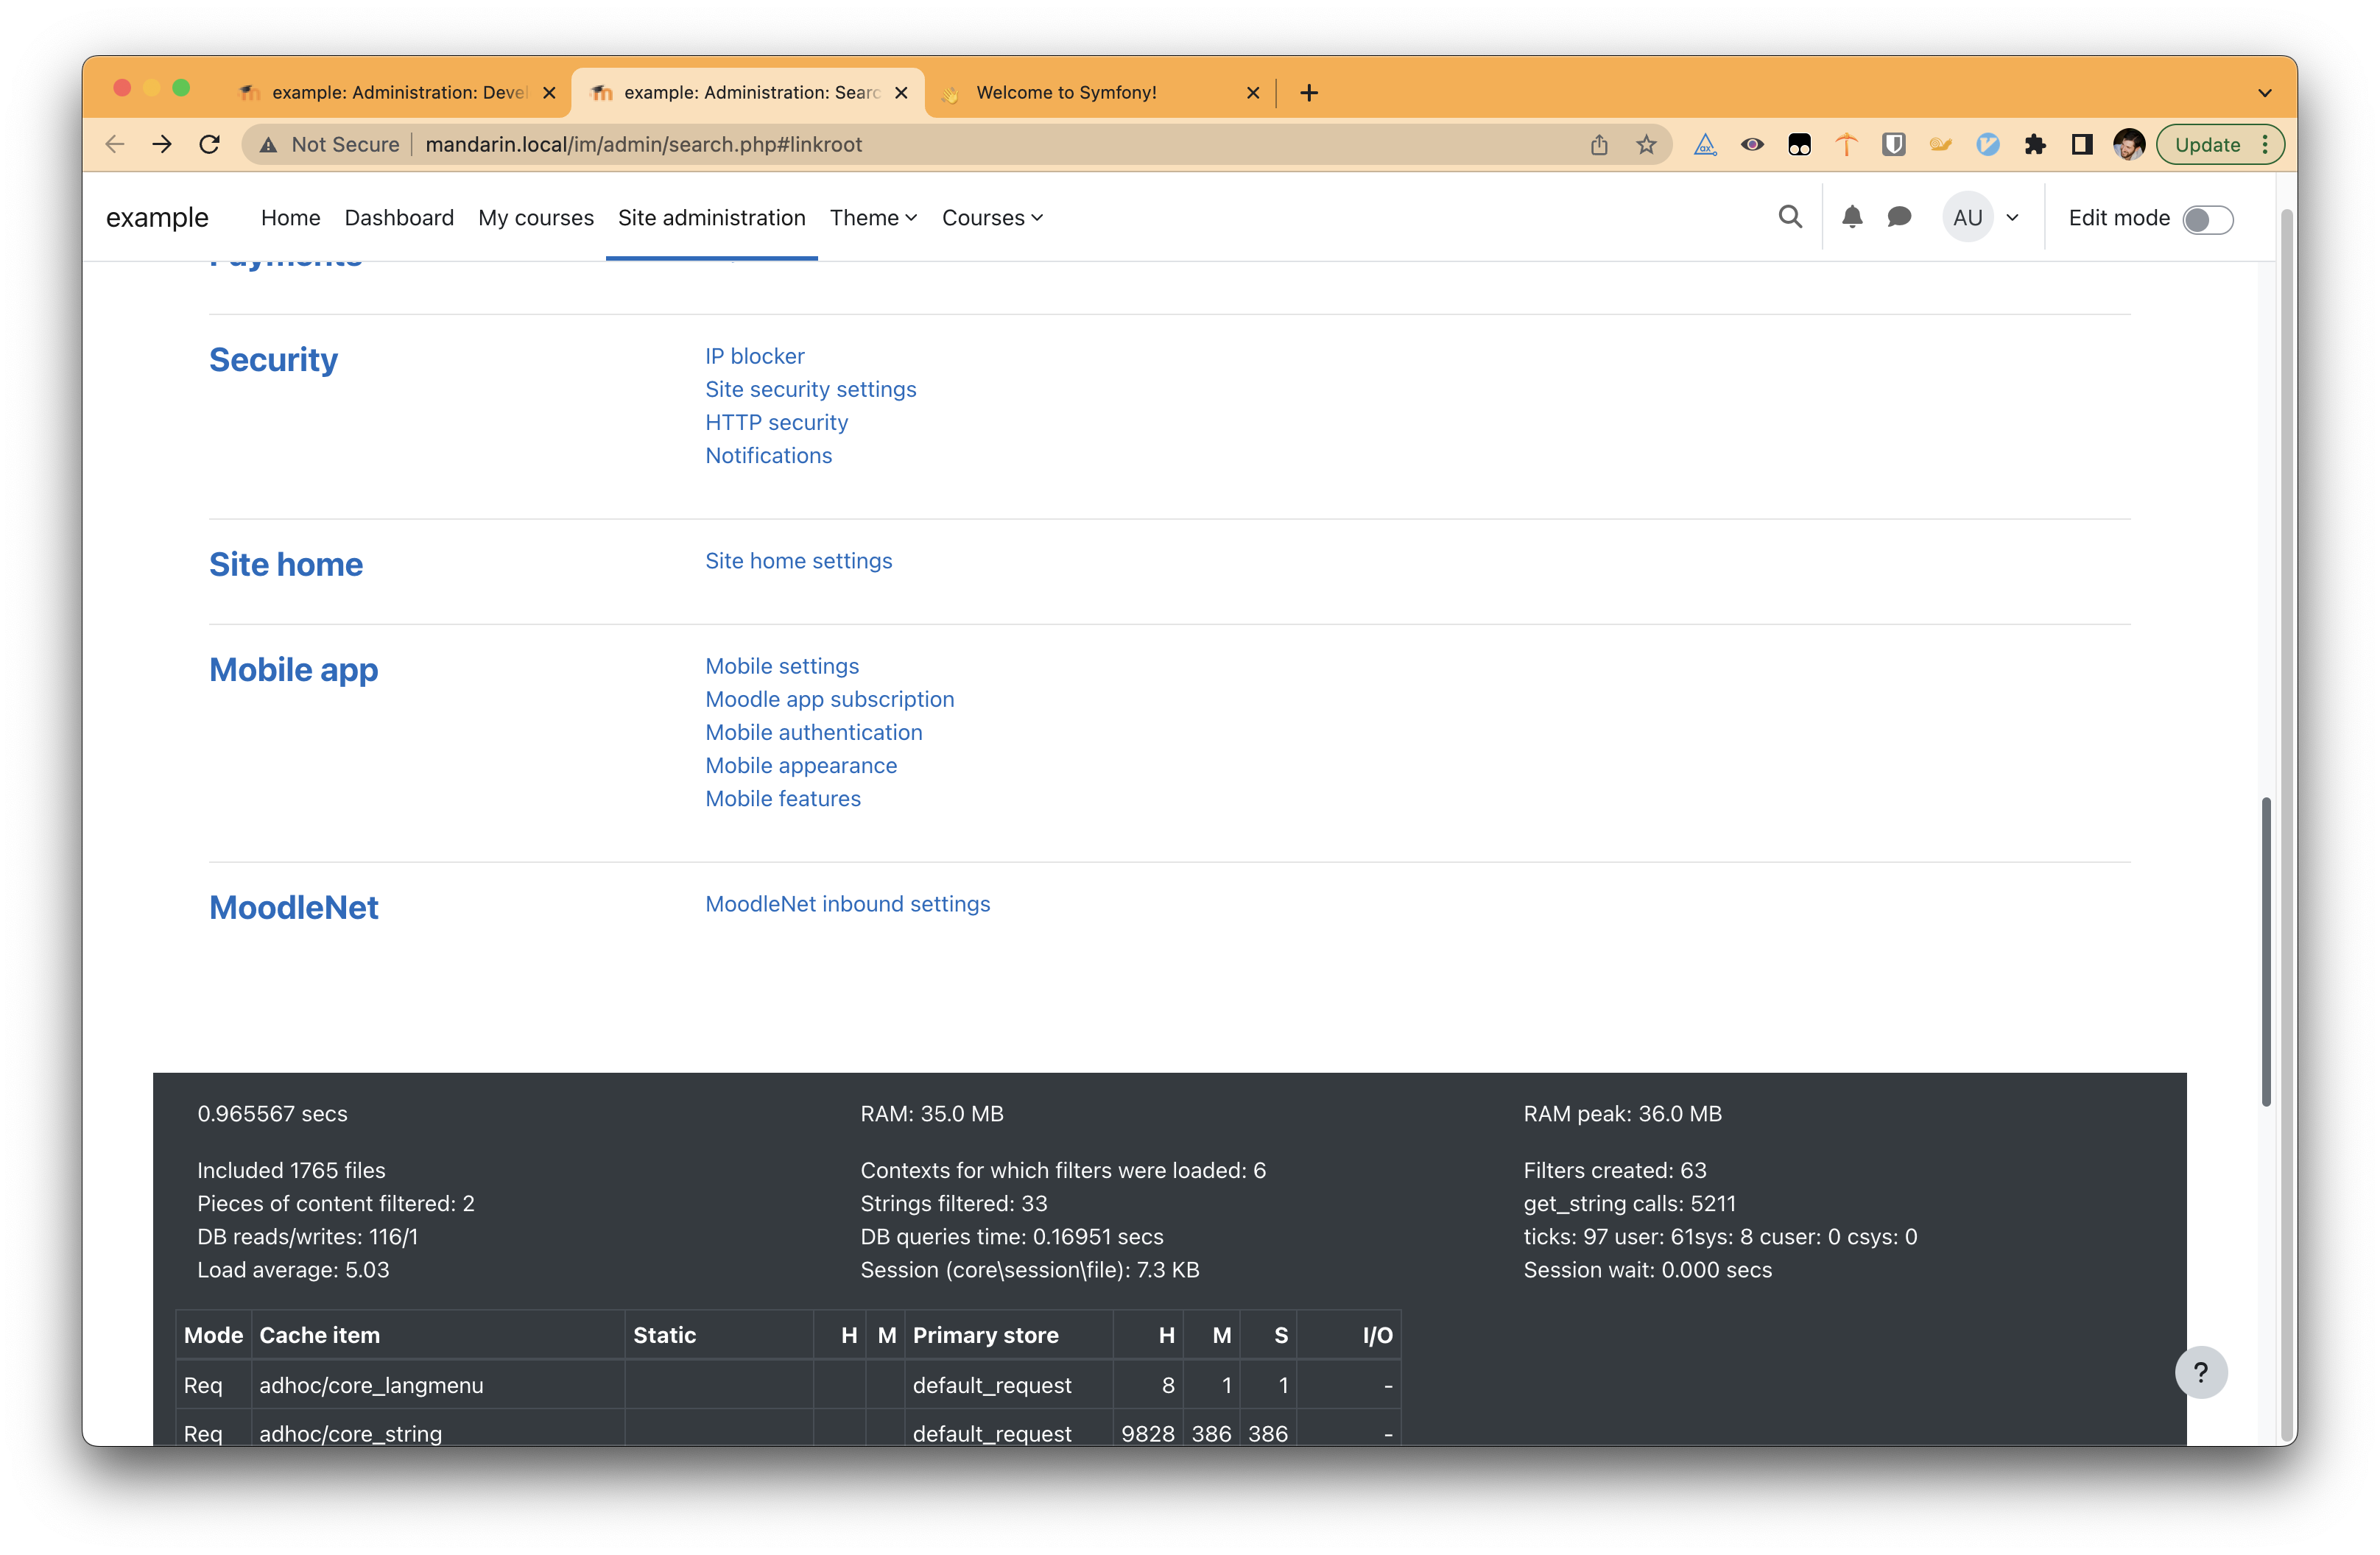Click the example site name

157,218
